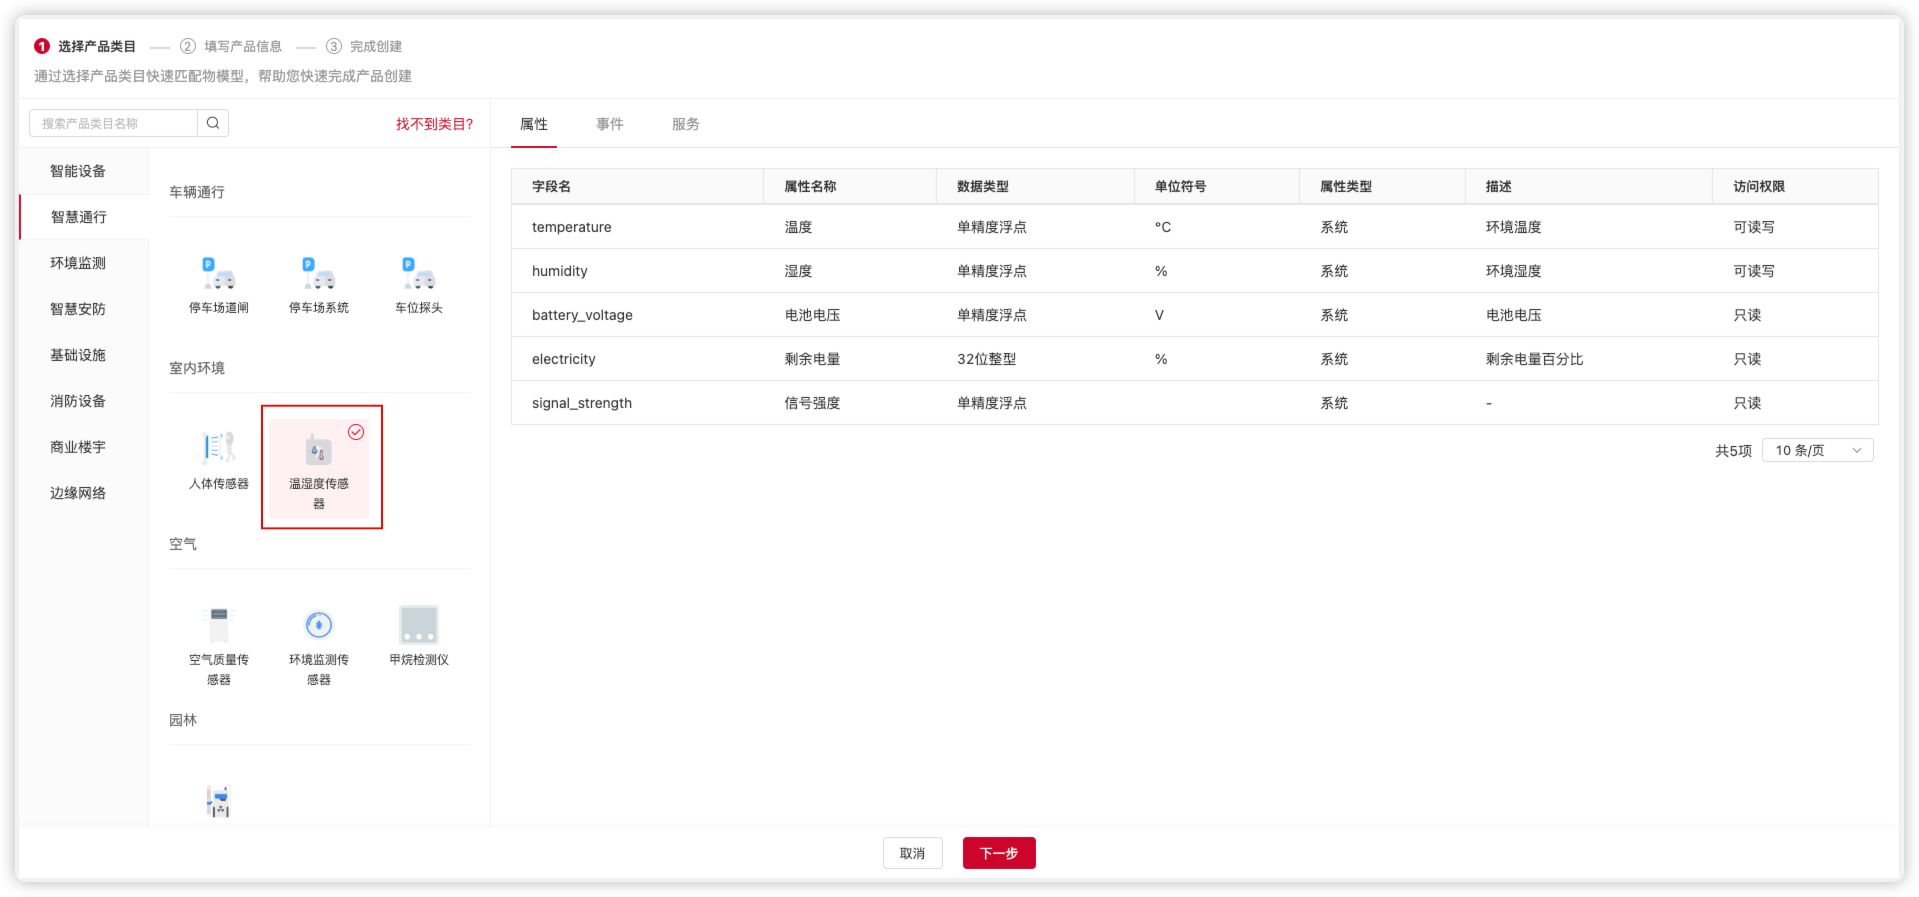
Task: Open the 商业楼宇 category
Action: tap(84, 447)
